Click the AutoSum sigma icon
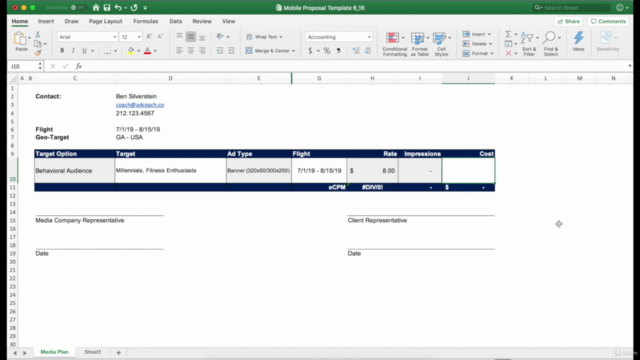 click(x=508, y=34)
